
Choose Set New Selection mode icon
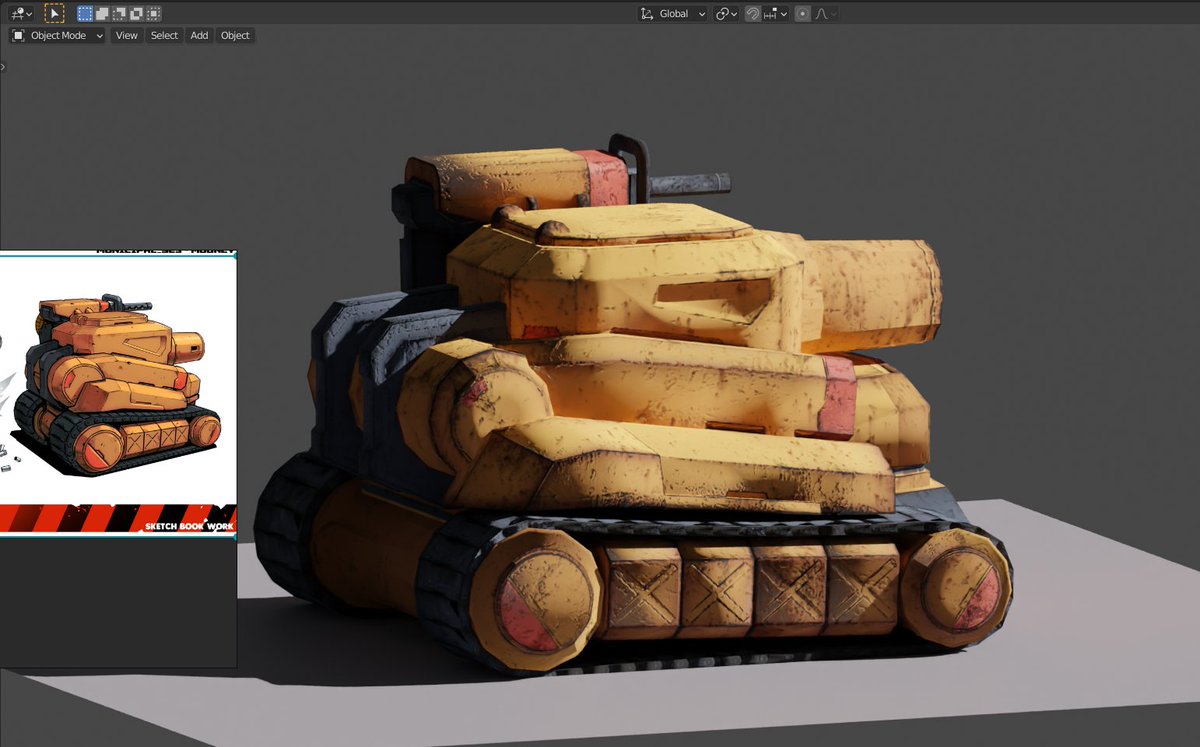pyautogui.click(x=85, y=14)
